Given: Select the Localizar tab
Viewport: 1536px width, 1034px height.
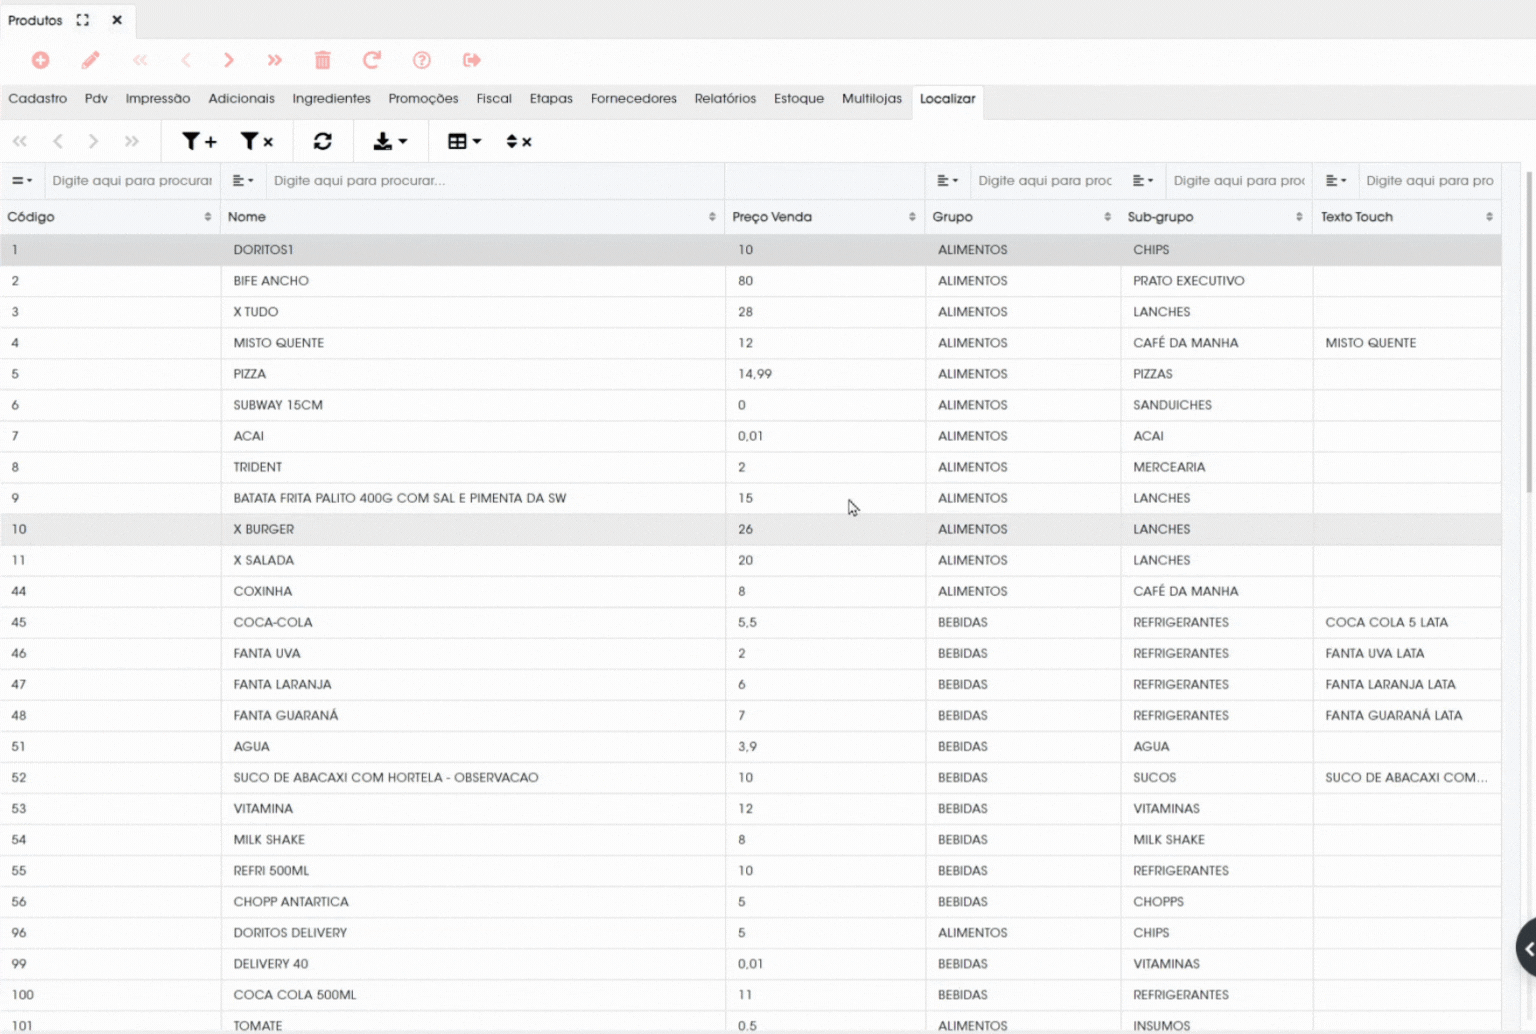Looking at the screenshot, I should pos(947,99).
